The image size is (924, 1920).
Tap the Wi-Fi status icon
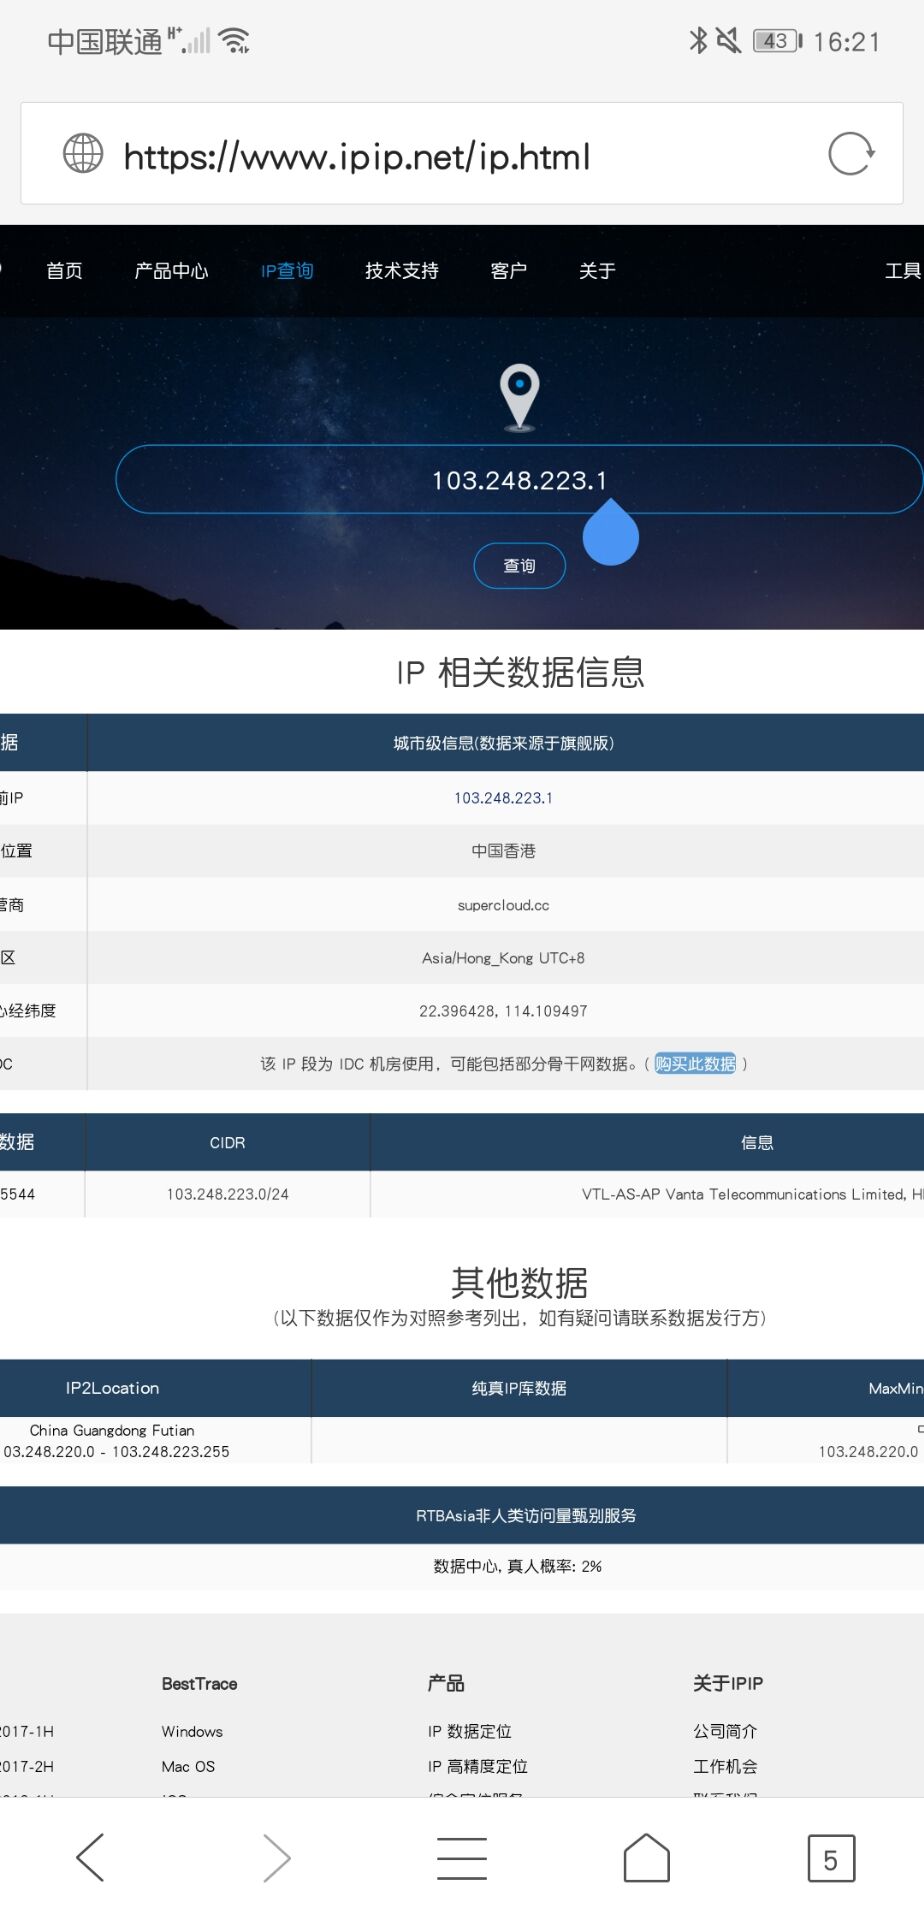(235, 40)
